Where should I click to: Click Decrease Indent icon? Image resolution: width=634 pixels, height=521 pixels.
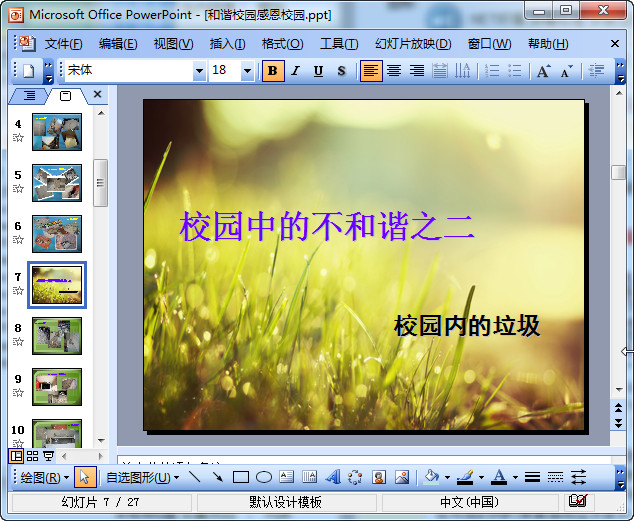click(596, 71)
